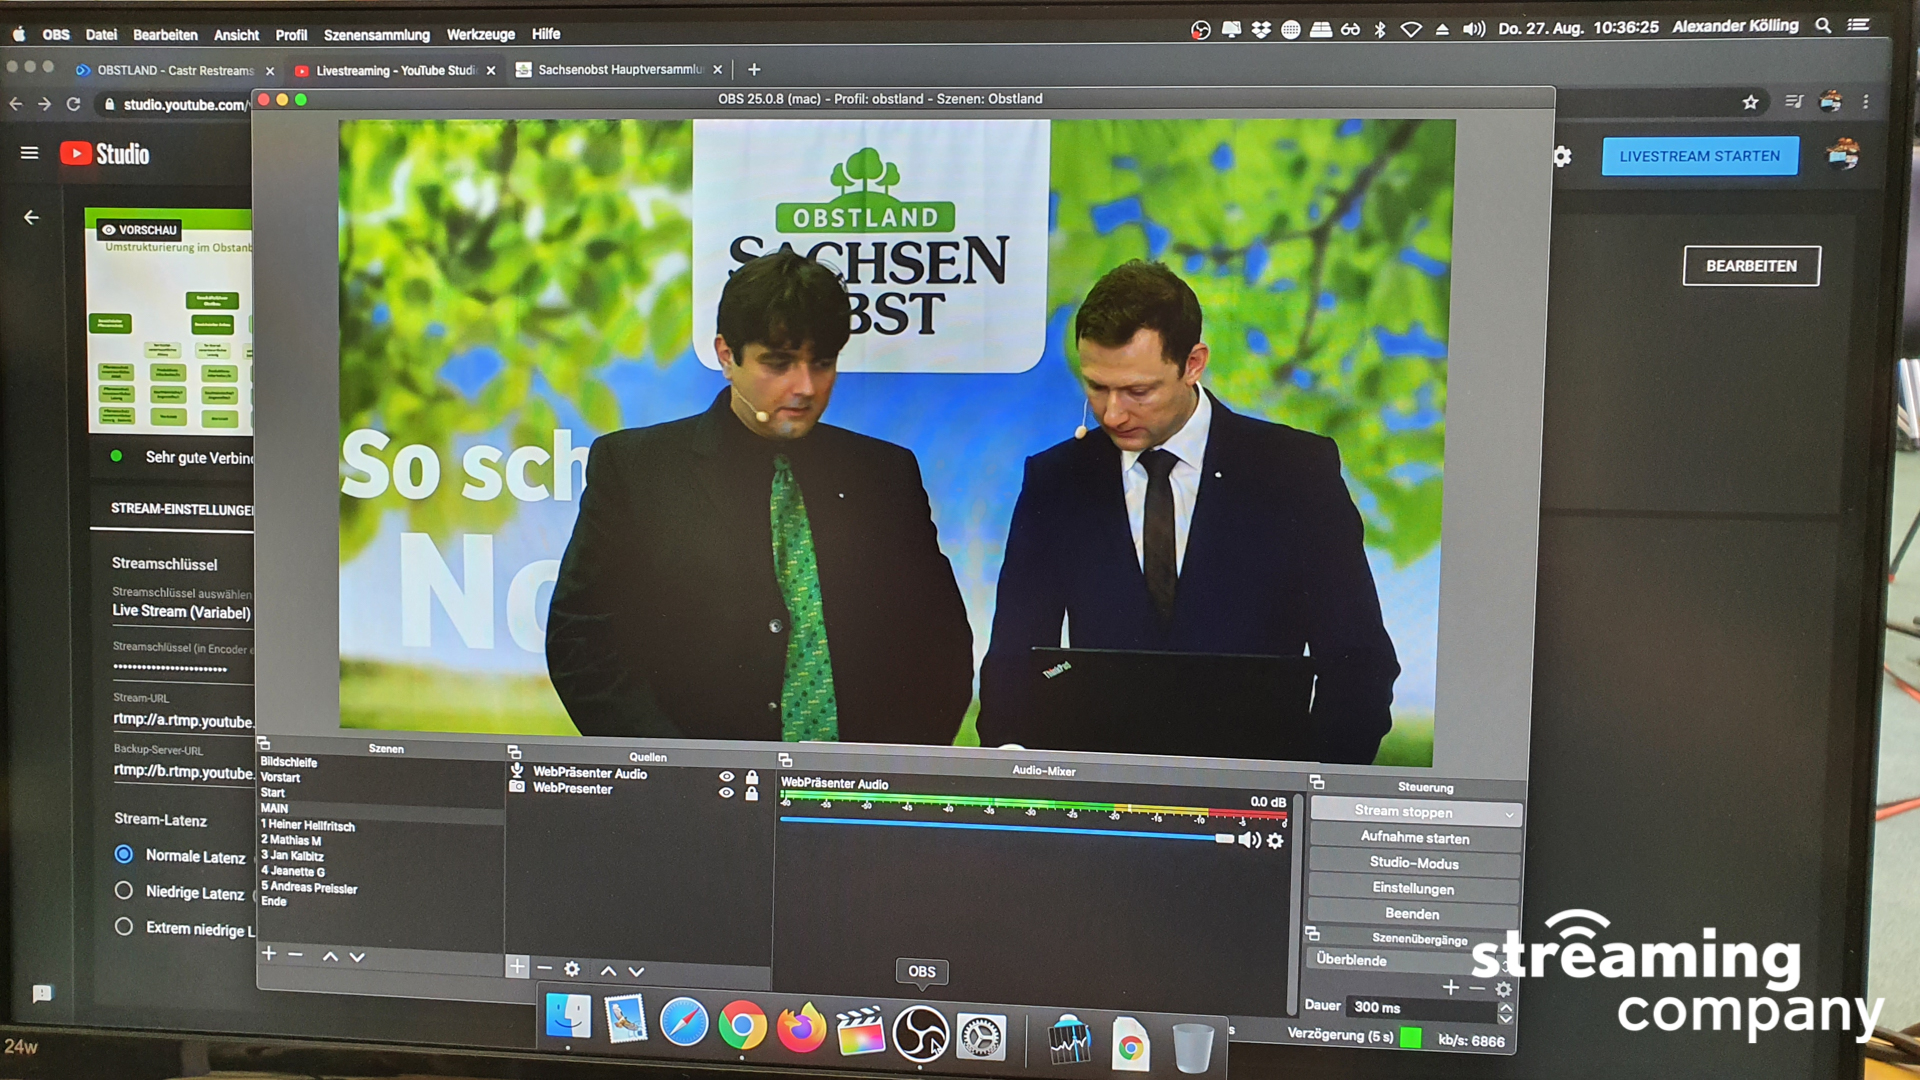Adjust WebPräsenter Audio volume slider
1920x1080 pixels.
(x=1007, y=829)
